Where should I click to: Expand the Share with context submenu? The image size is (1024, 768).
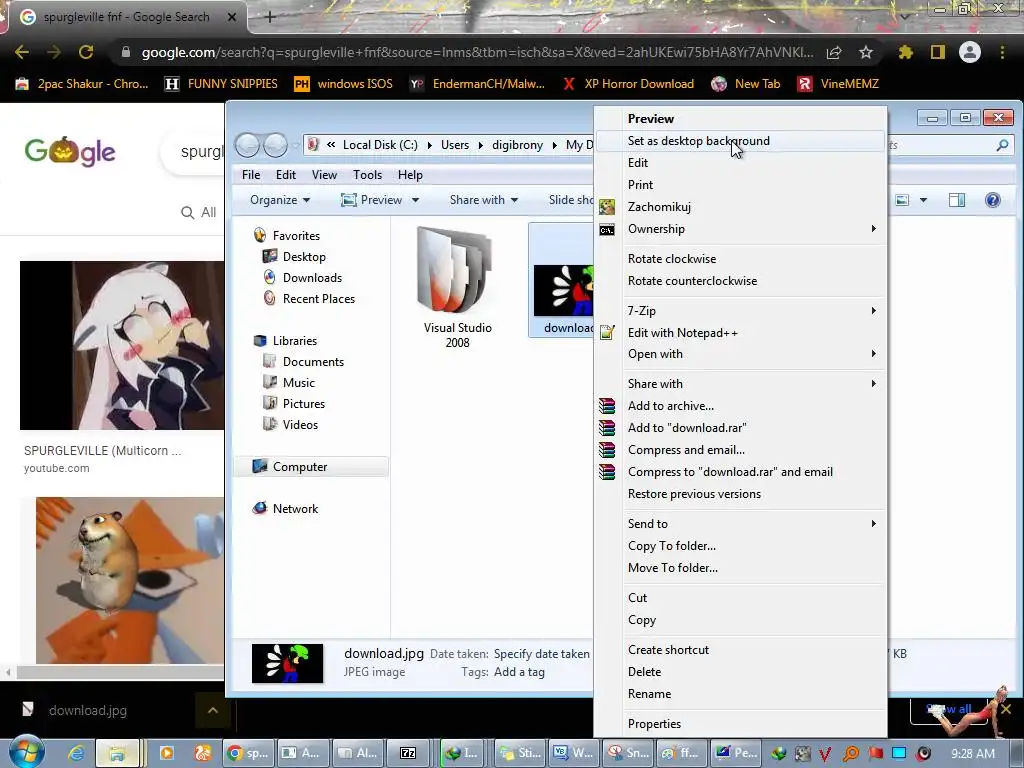click(x=741, y=384)
